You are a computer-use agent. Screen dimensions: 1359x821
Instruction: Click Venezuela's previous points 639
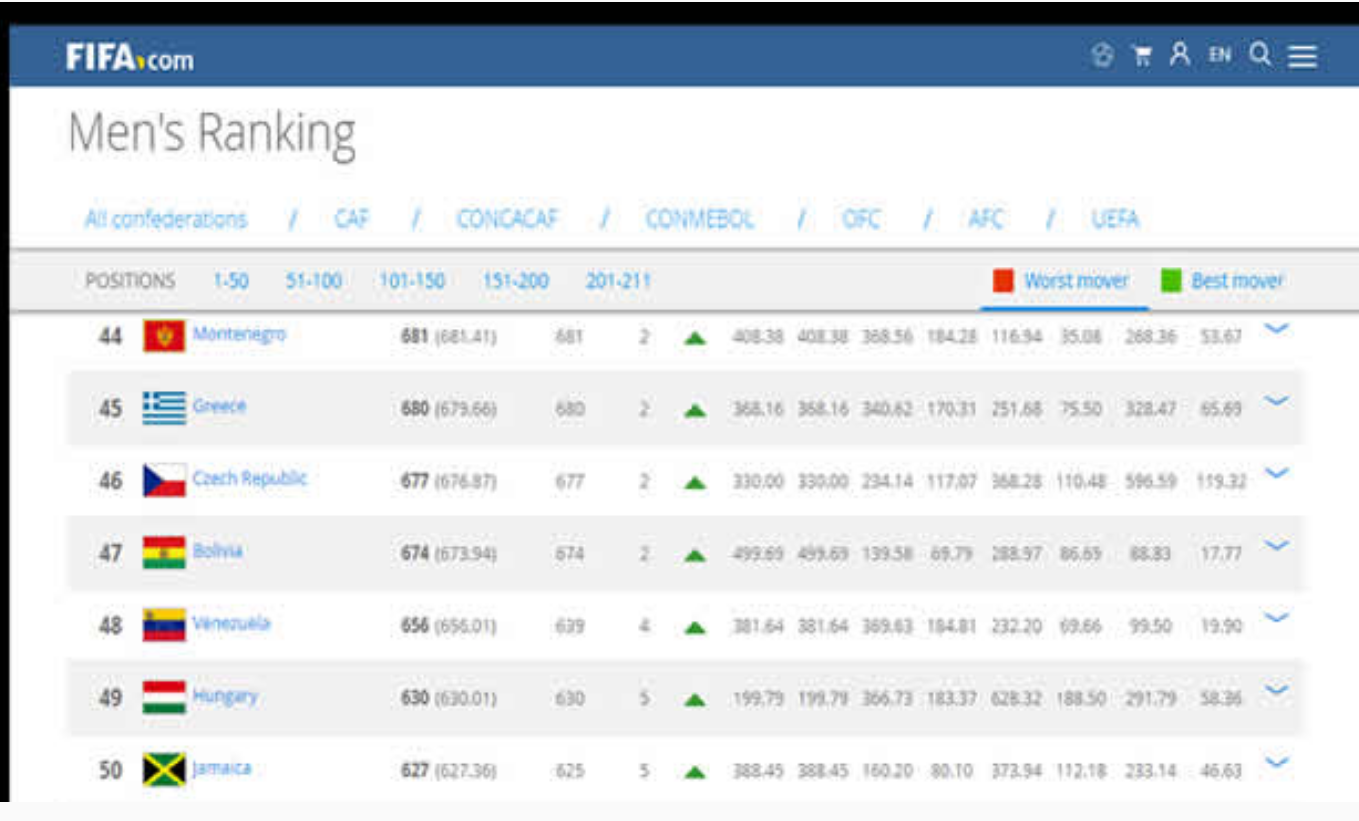click(570, 626)
